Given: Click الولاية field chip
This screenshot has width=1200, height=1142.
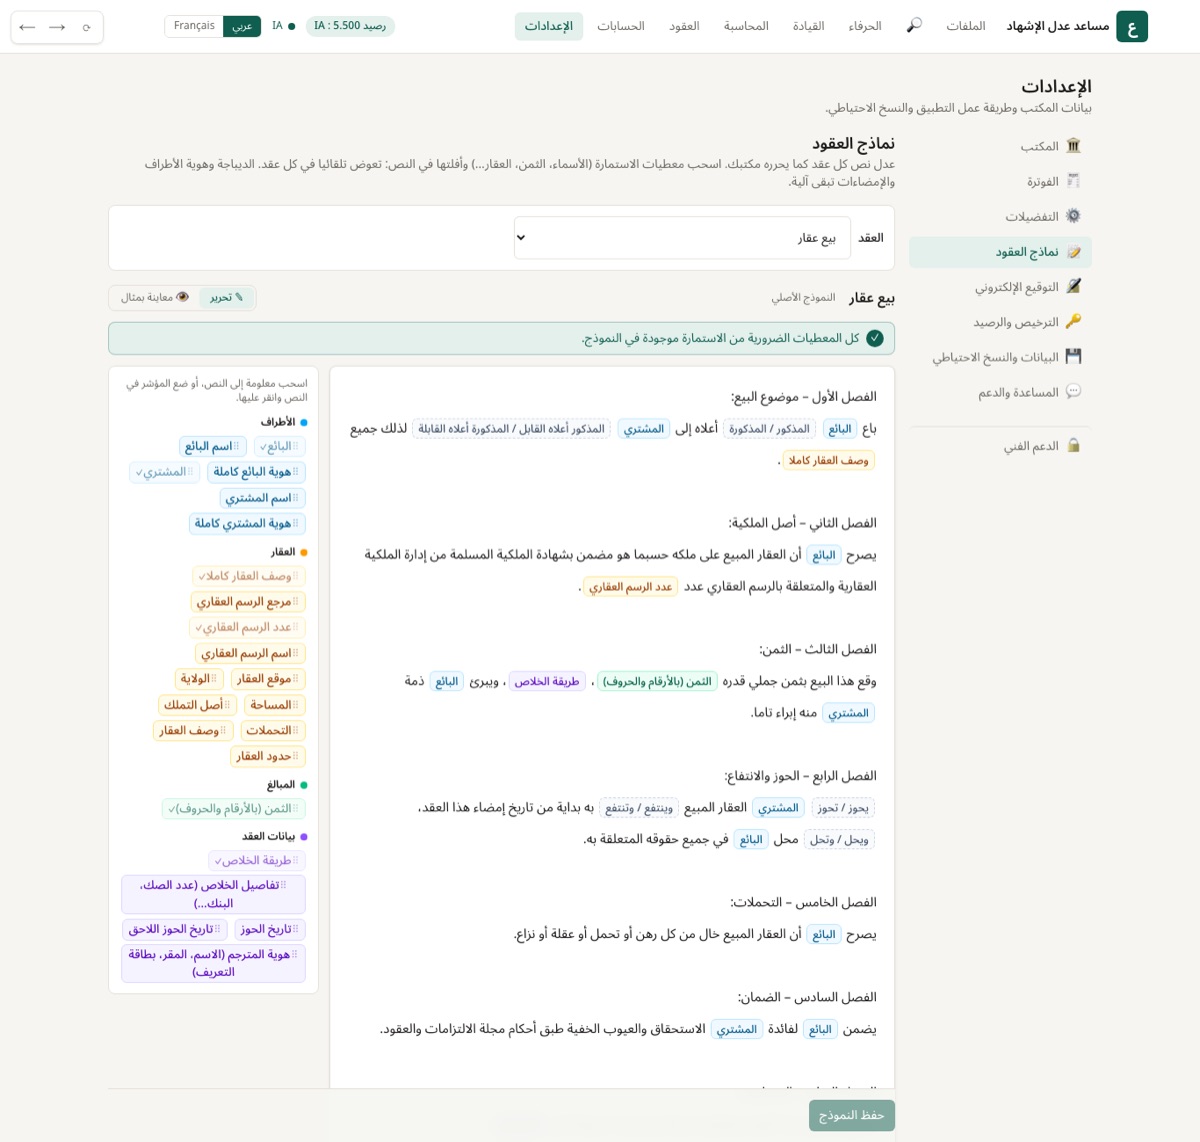Looking at the screenshot, I should [x=200, y=679].
